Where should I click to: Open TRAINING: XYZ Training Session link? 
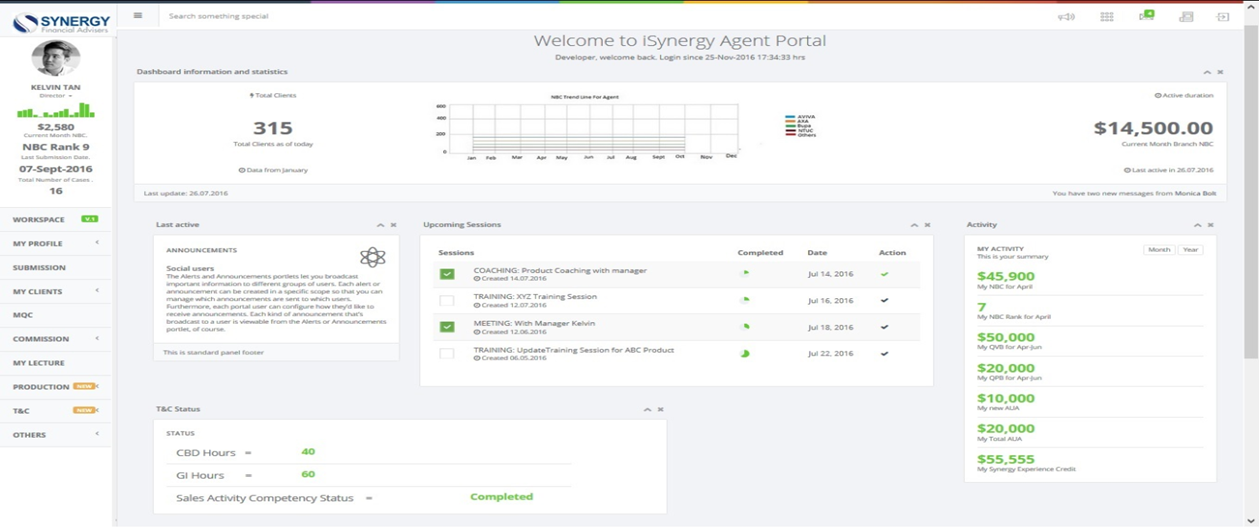(535, 297)
